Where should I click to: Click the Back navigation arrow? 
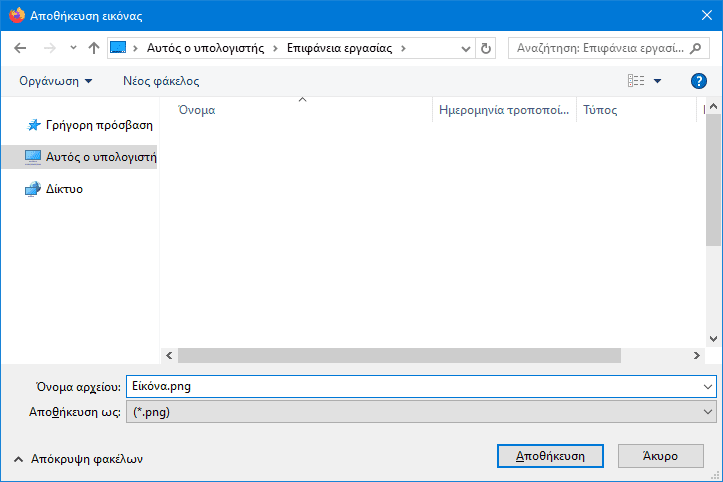tap(20, 48)
